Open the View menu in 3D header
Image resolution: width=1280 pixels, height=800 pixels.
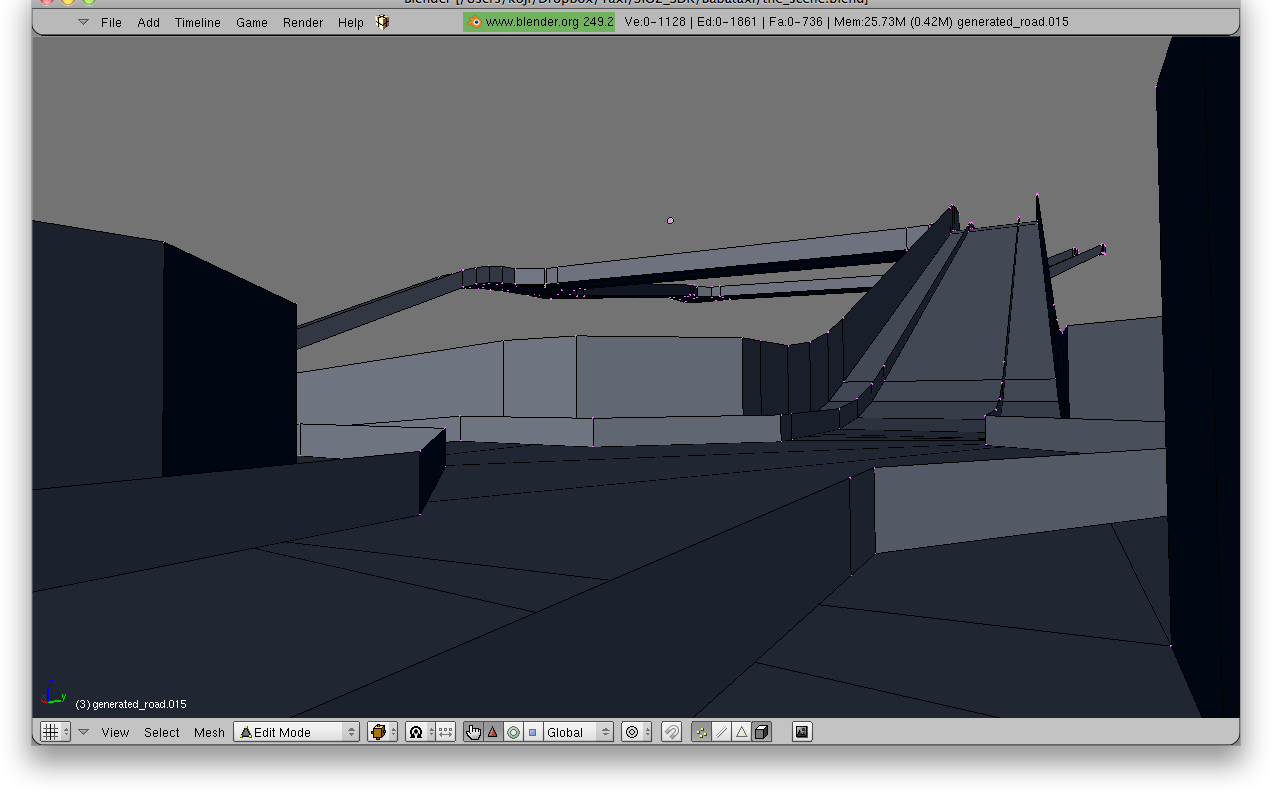tap(115, 732)
